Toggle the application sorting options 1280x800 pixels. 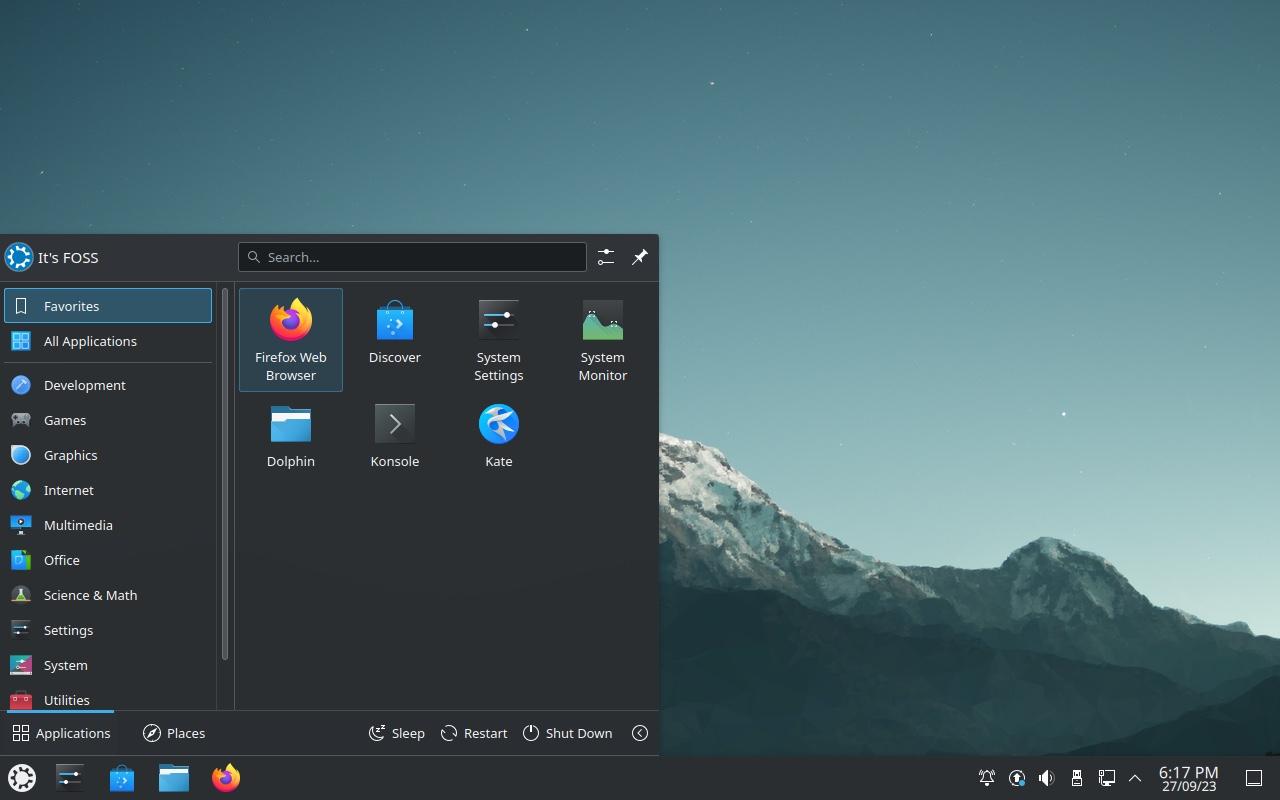[x=605, y=257]
